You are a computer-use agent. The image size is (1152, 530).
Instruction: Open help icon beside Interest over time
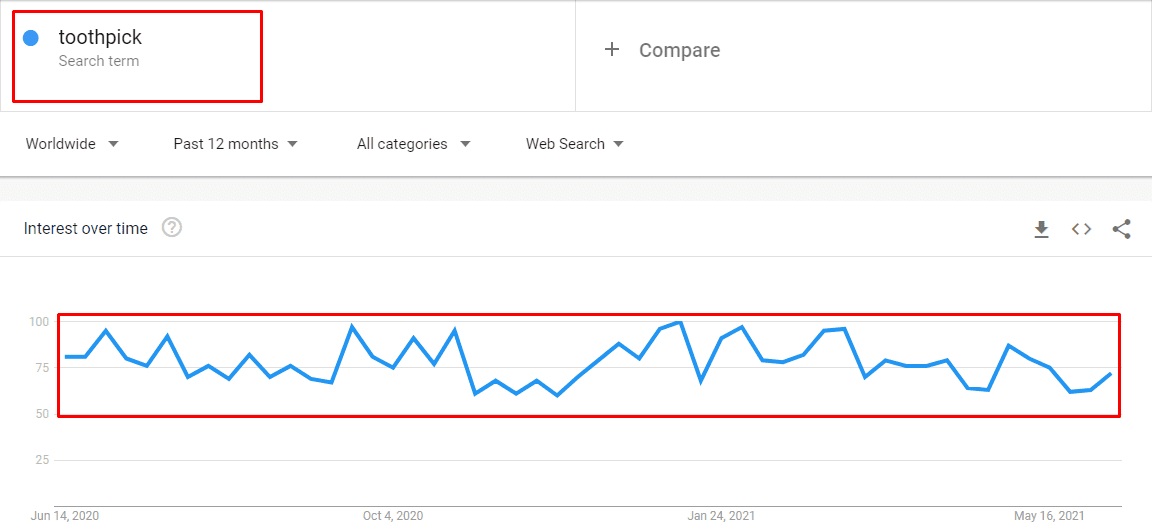pyautogui.click(x=172, y=228)
